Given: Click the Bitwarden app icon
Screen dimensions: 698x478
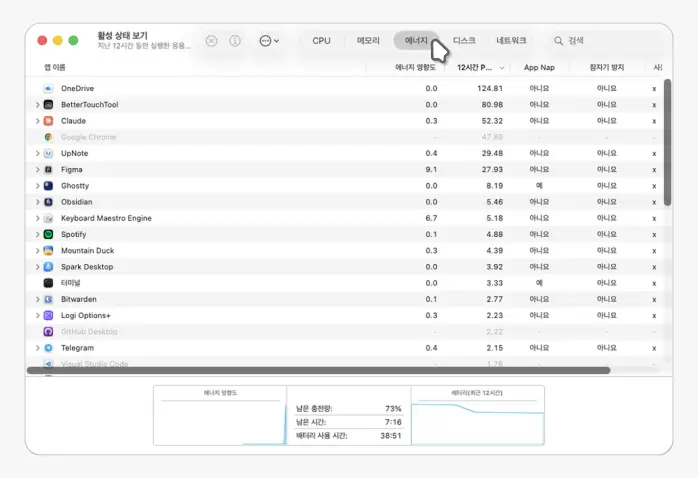Looking at the screenshot, I should (48, 300).
